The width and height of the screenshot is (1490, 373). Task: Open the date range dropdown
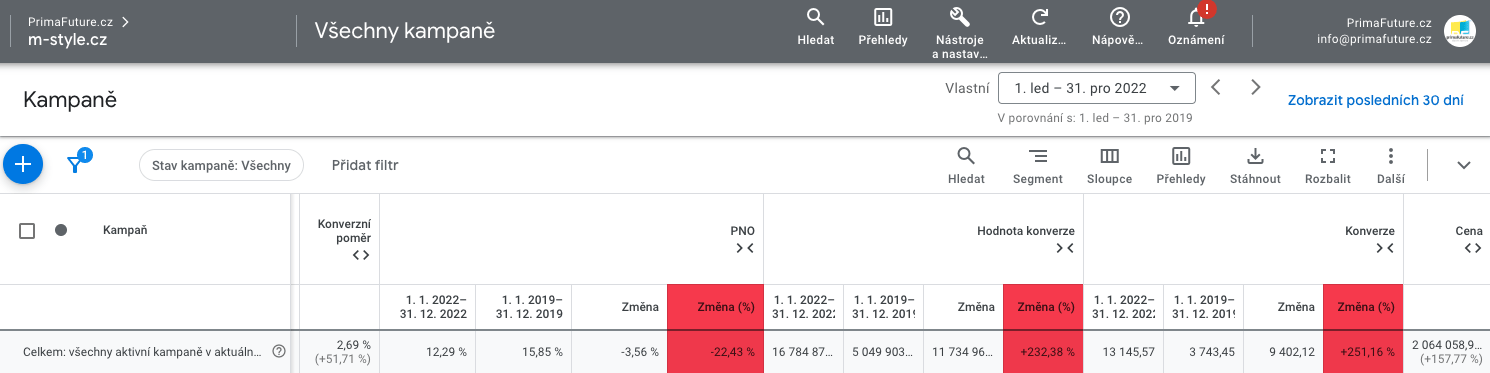pos(1097,88)
